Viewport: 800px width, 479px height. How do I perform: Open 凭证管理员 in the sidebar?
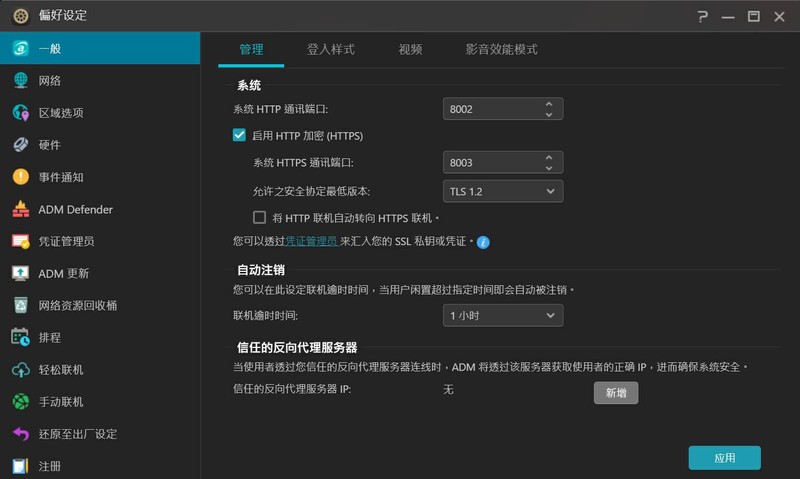tap(100, 241)
